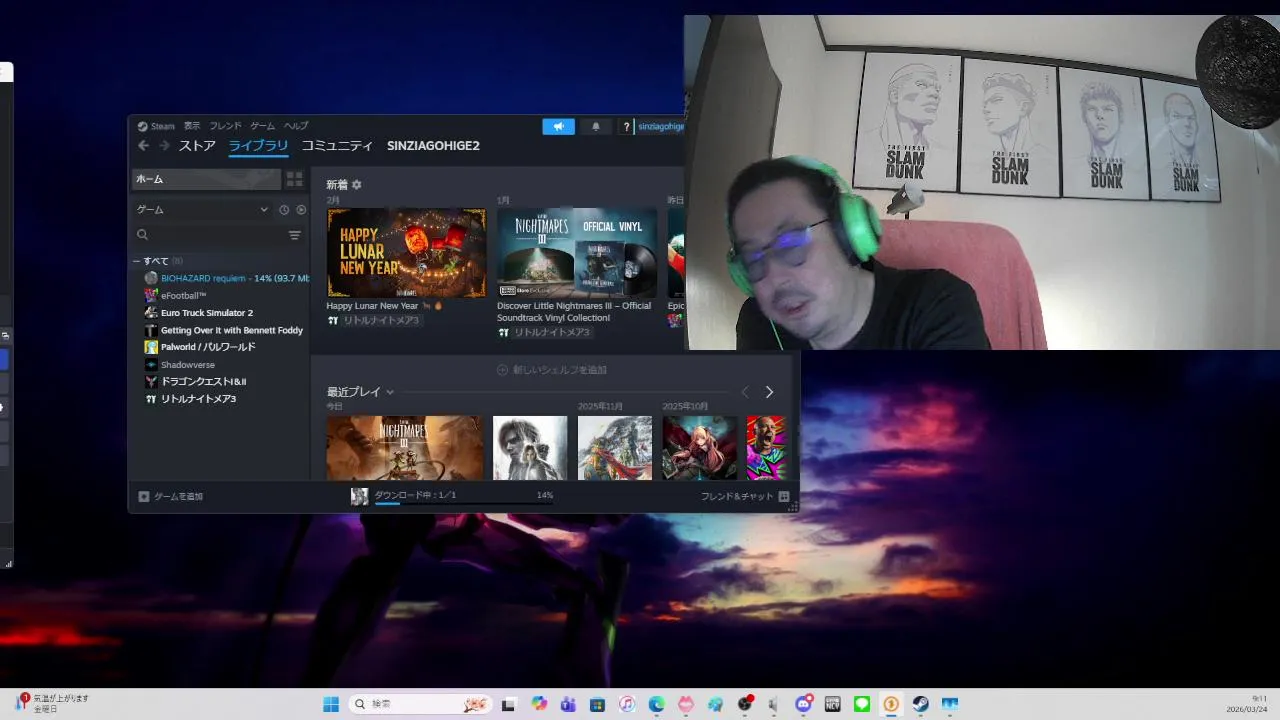
Task: Switch to the コミュニティ tab
Action: coord(337,146)
